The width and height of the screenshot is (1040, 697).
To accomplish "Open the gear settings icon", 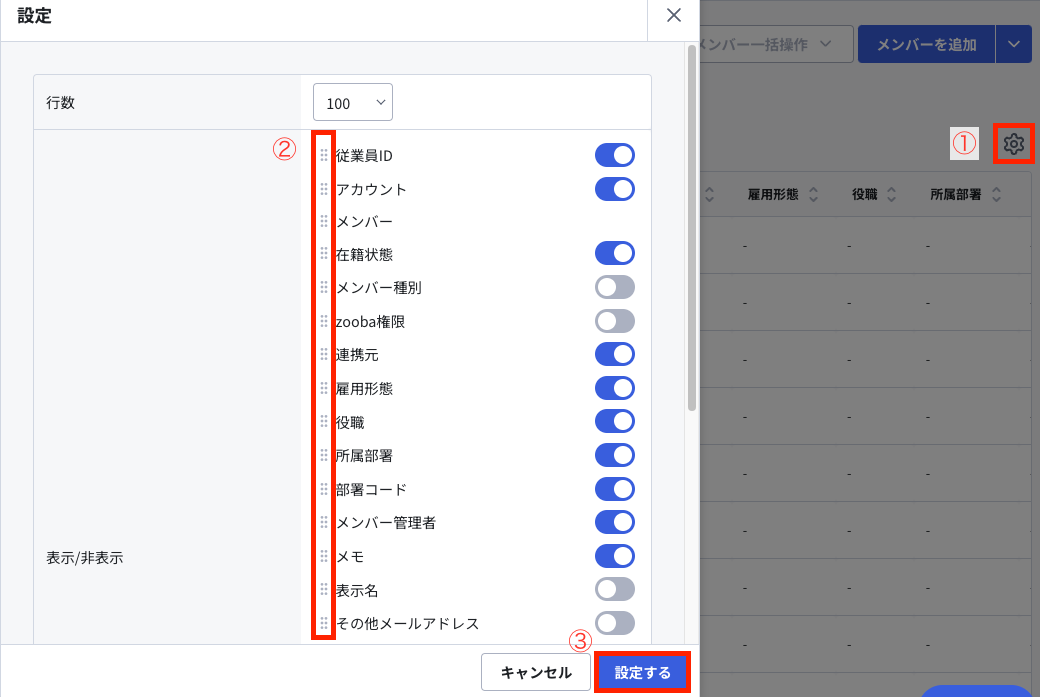I will pos(1013,143).
